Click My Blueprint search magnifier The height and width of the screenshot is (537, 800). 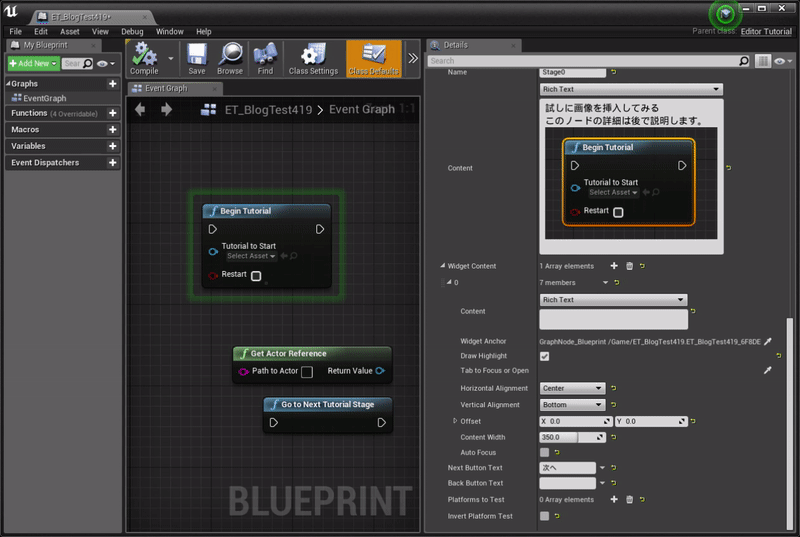87,63
